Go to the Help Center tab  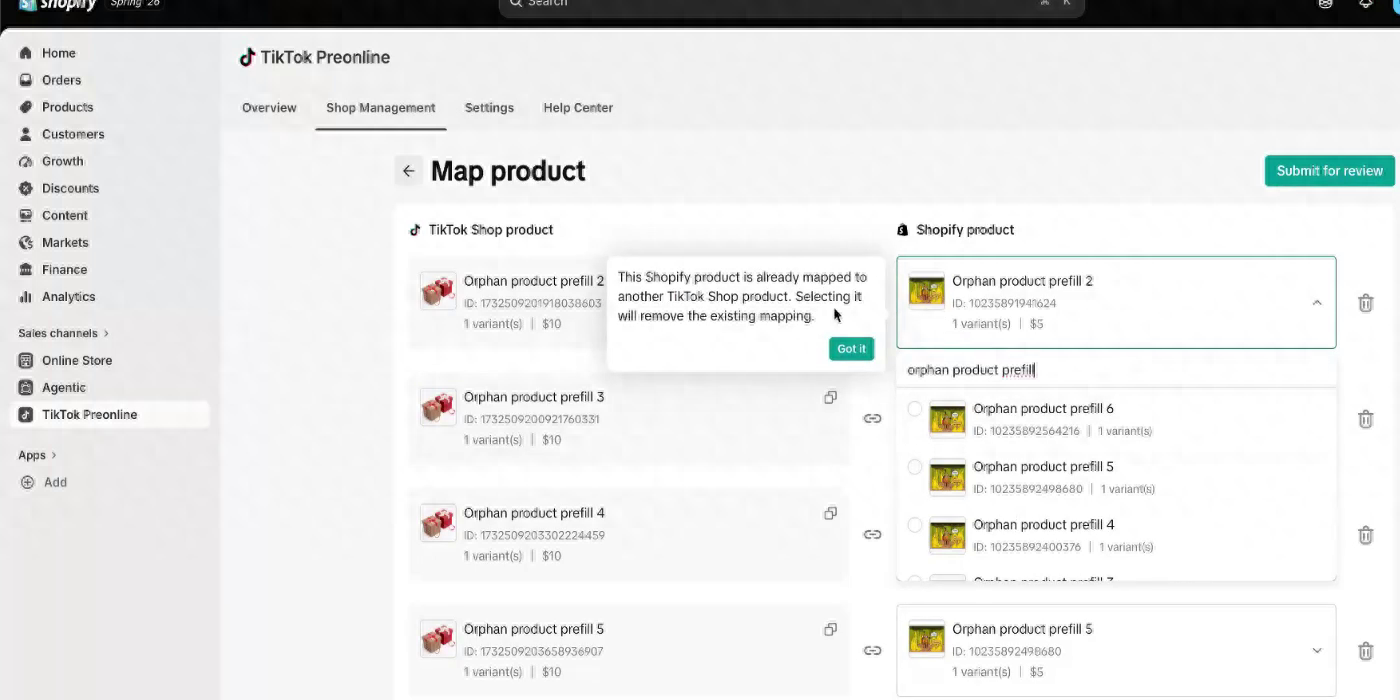[x=578, y=108]
